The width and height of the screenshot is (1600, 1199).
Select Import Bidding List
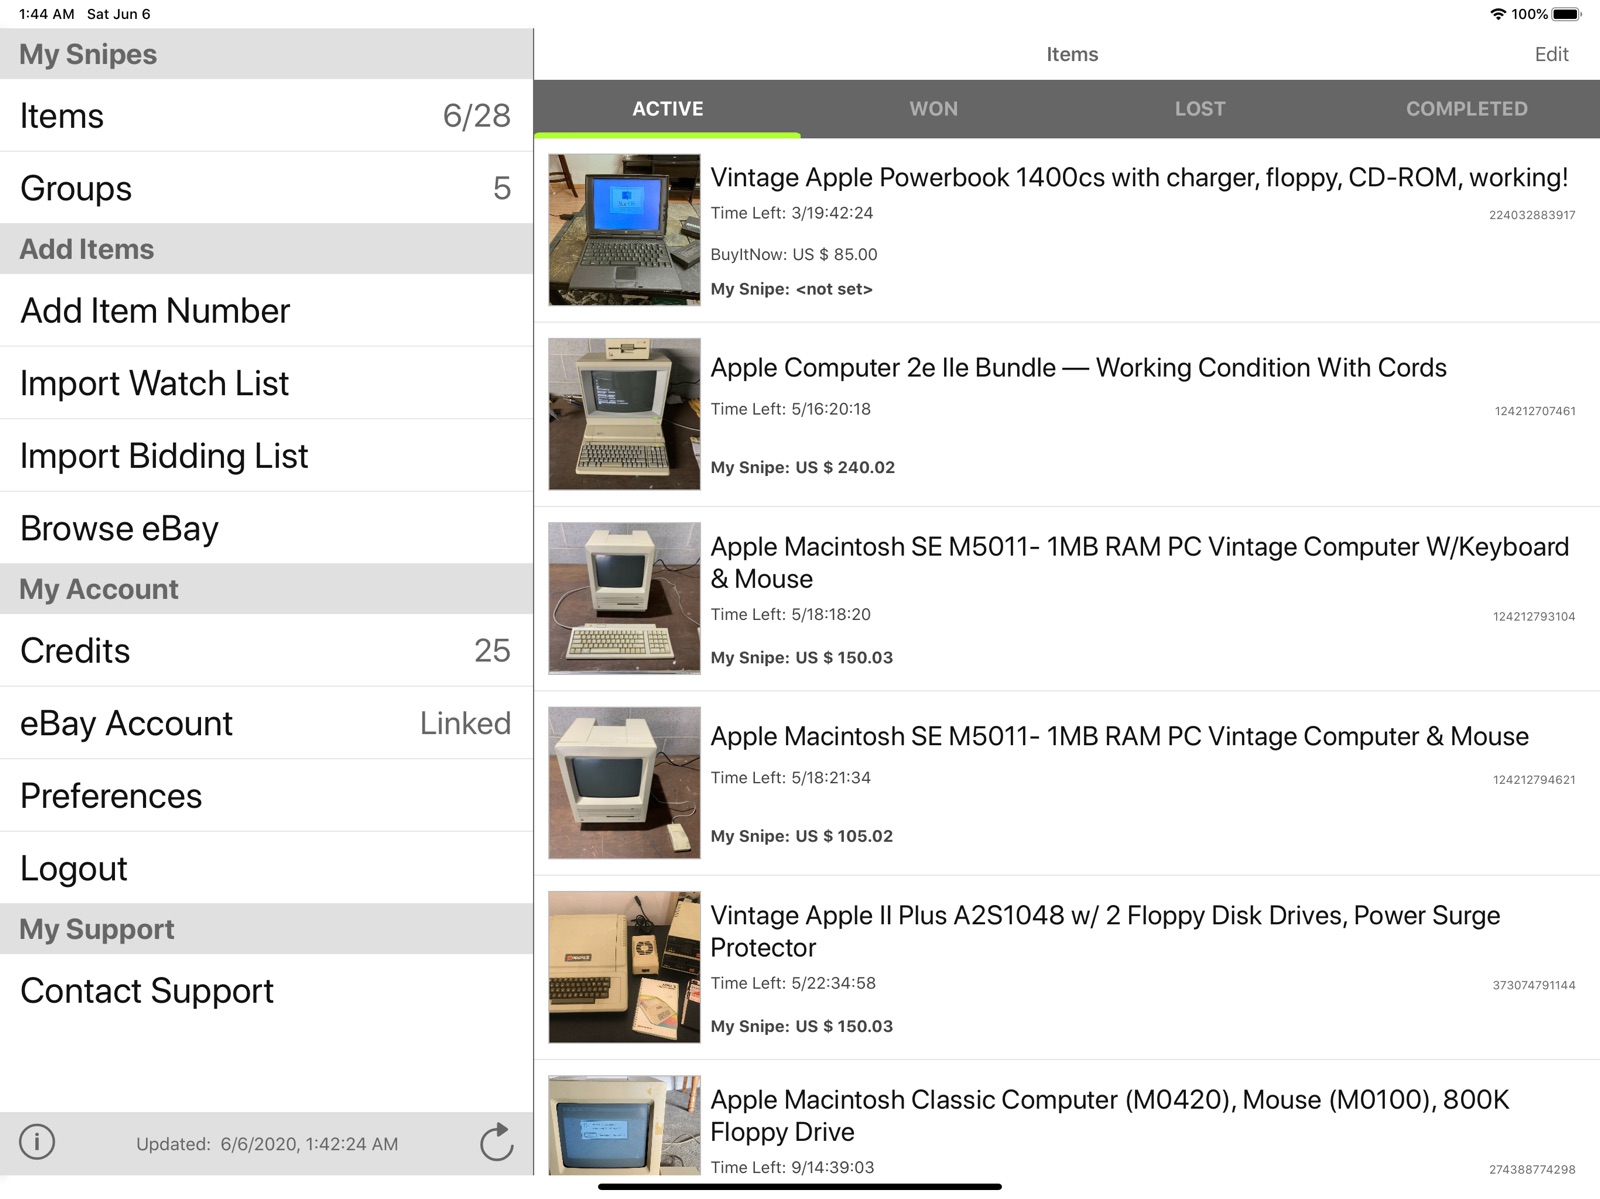(x=266, y=456)
